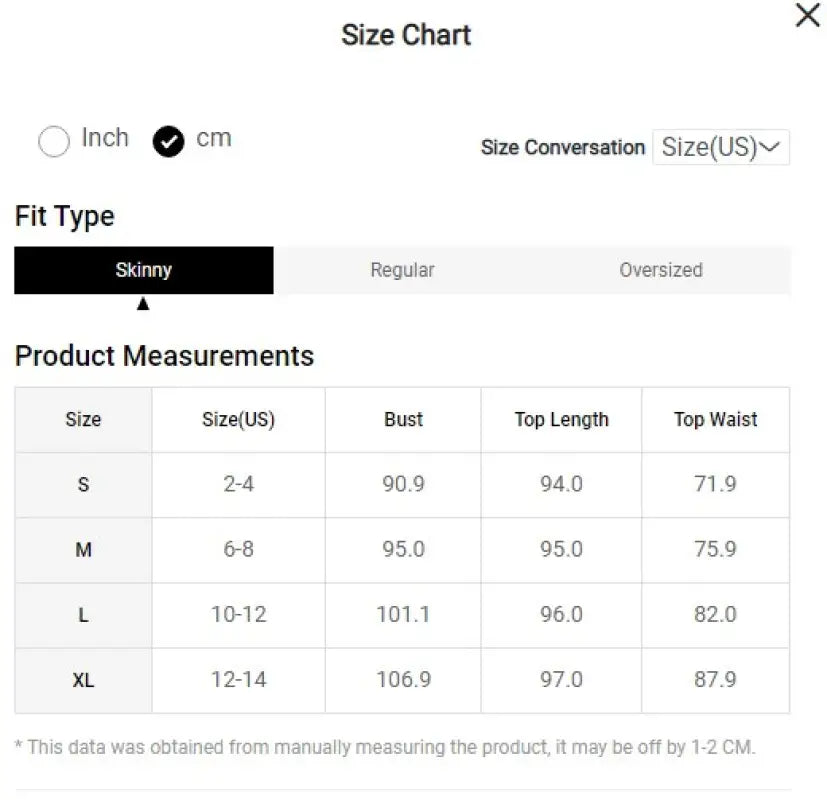The width and height of the screenshot is (827, 800).
Task: Click the Top Length column header
Action: [561, 420]
